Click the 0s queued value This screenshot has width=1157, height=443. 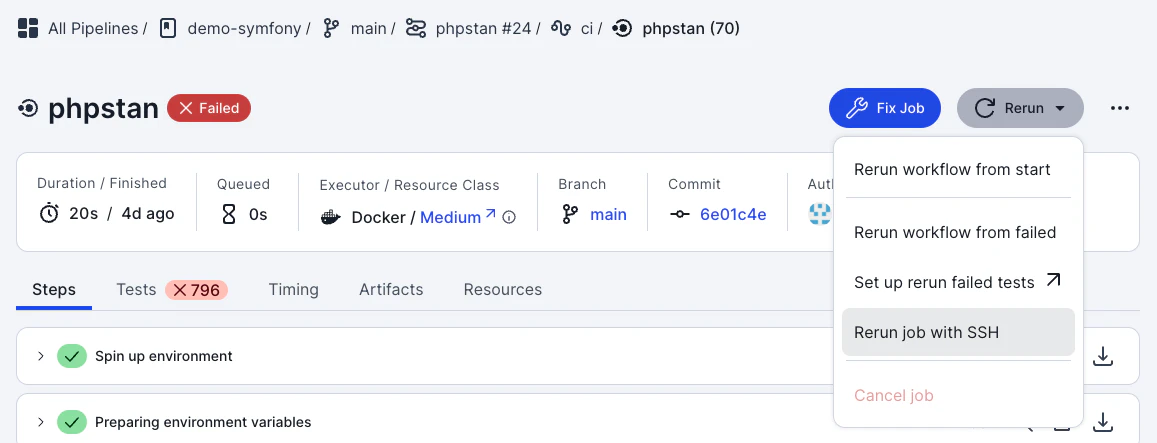pos(258,215)
